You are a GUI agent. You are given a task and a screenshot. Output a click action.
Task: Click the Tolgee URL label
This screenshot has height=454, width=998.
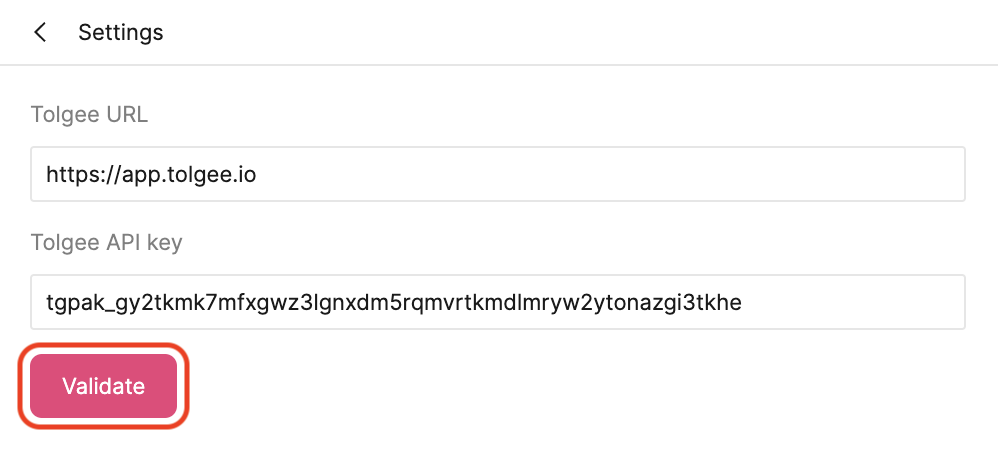point(89,115)
